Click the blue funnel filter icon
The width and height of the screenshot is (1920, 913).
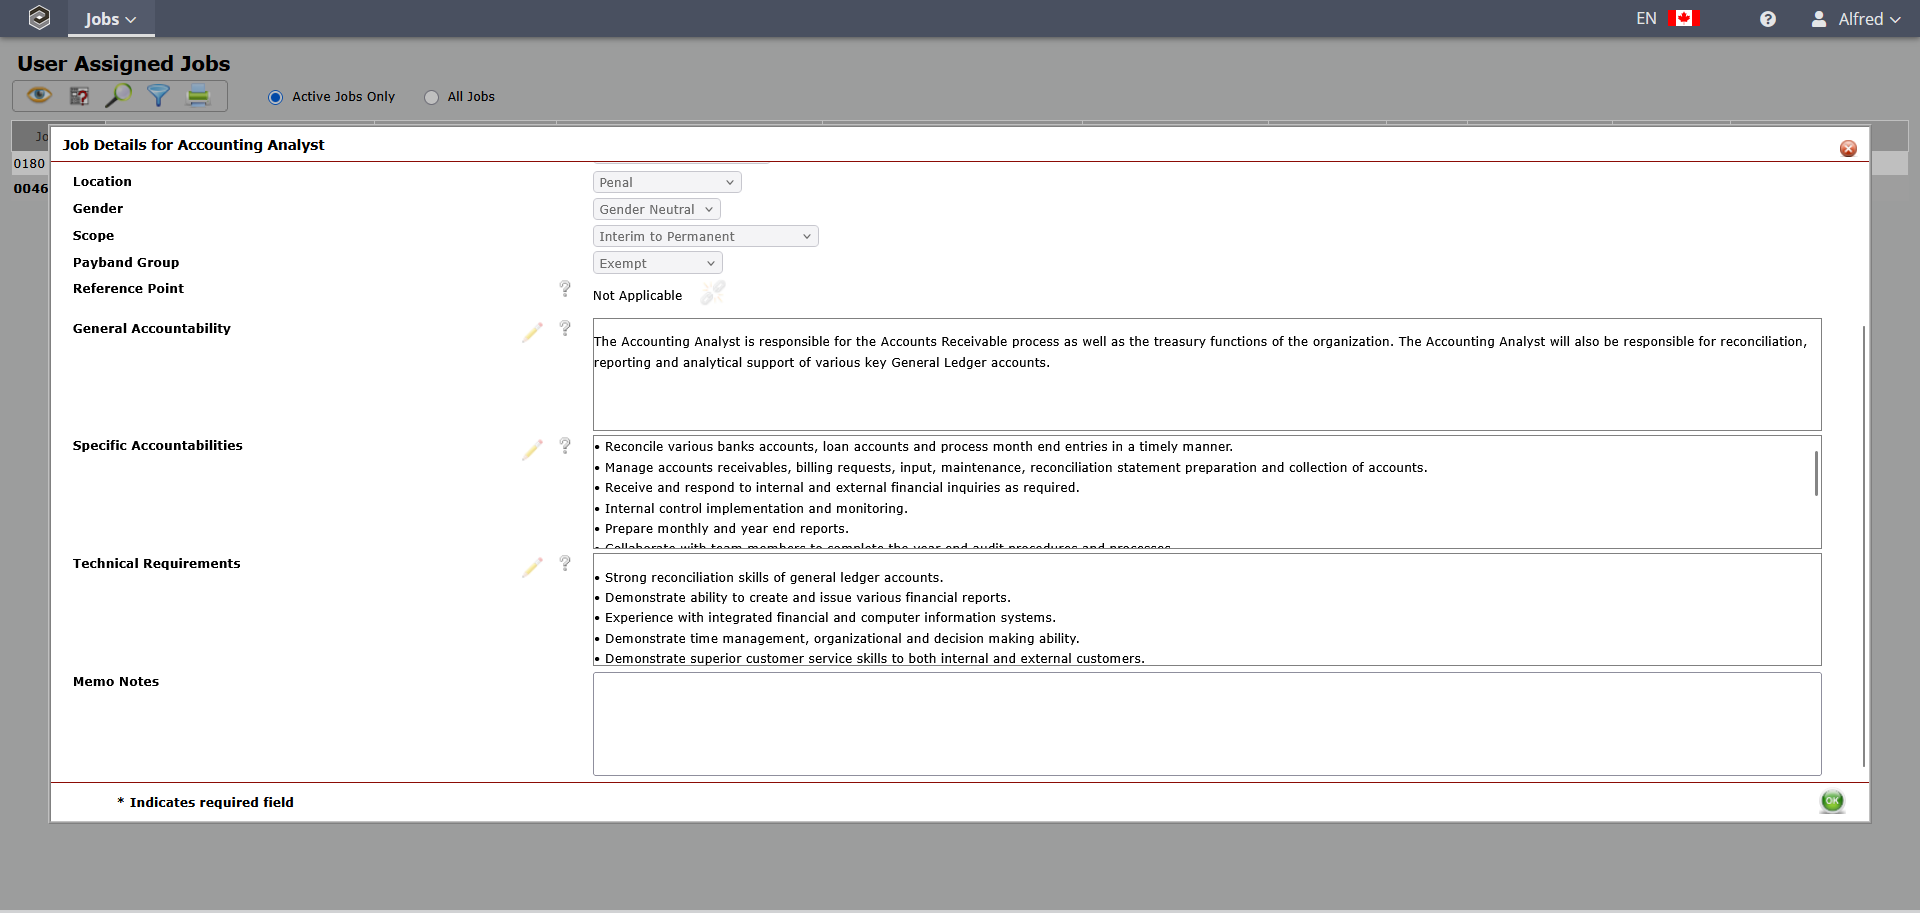coord(158,96)
